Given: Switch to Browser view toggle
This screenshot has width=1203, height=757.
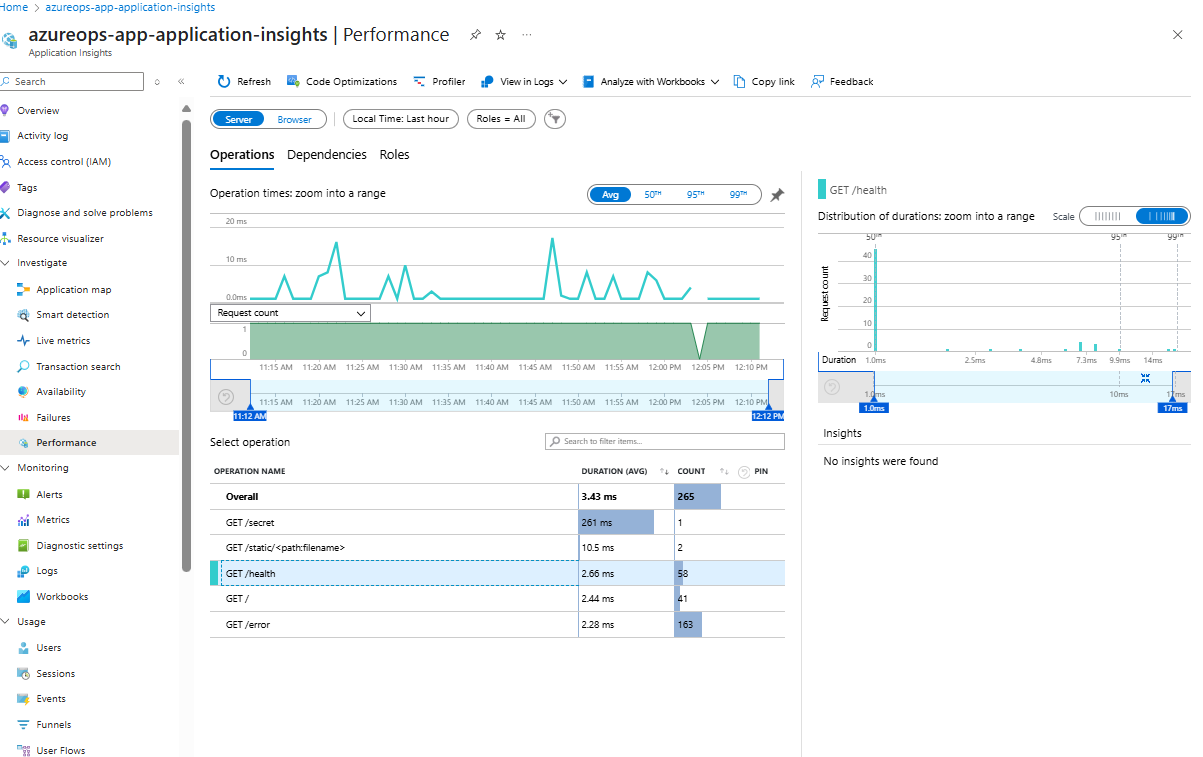Looking at the screenshot, I should pos(294,119).
